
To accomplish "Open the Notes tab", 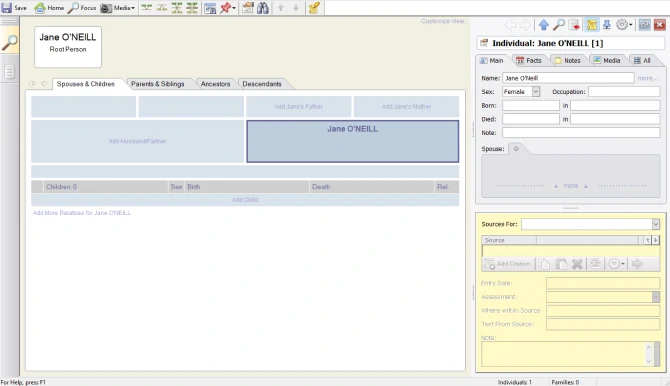I will tap(568, 60).
